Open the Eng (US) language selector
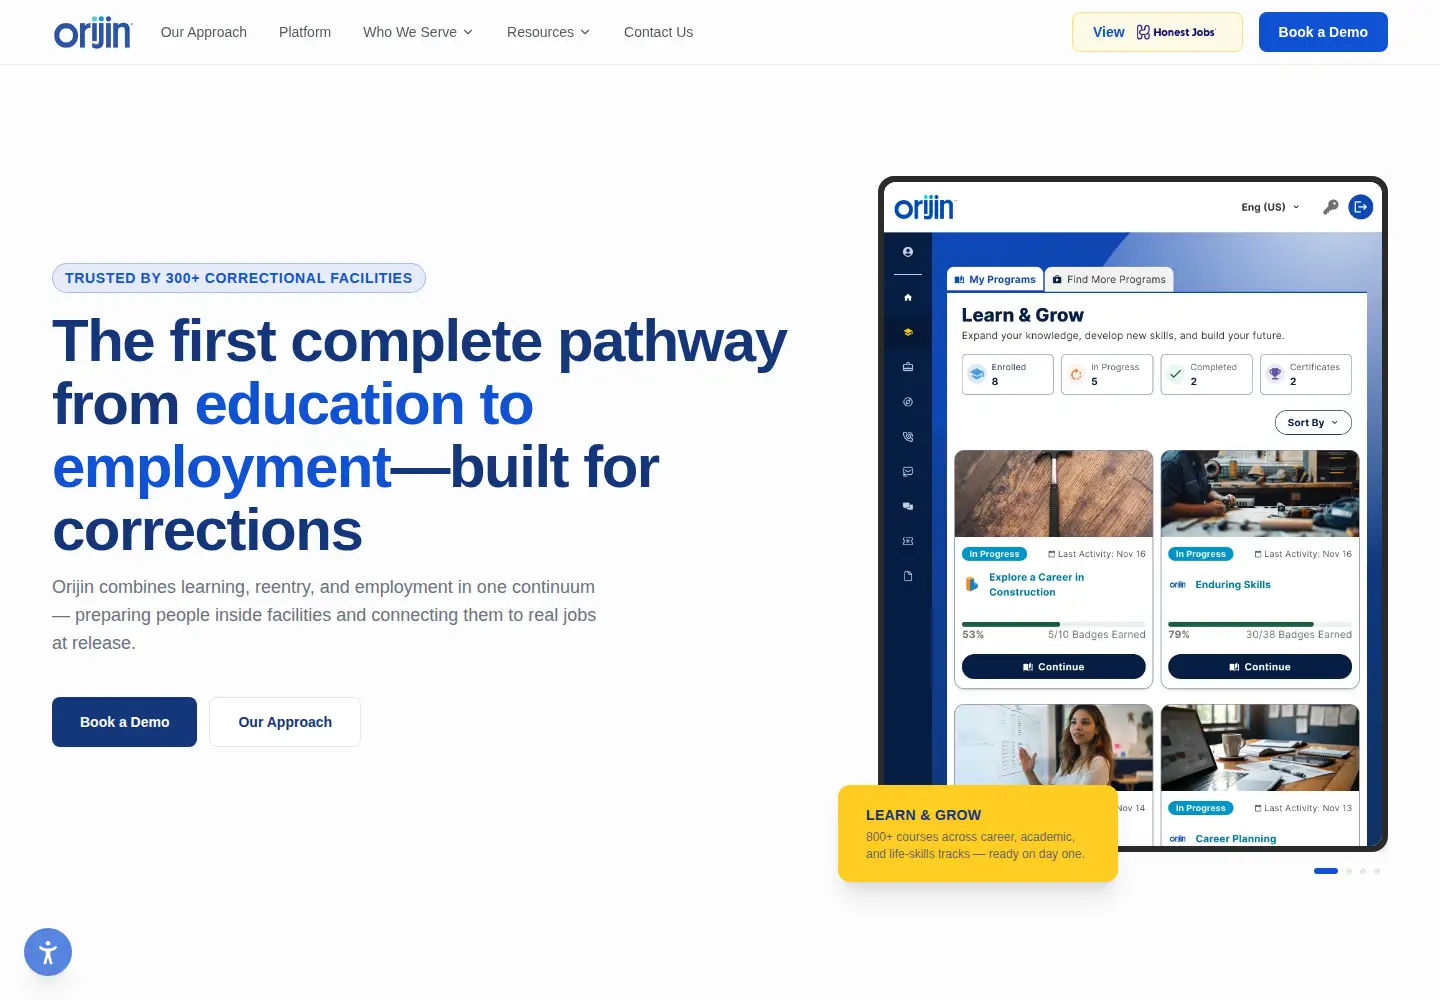1440x1000 pixels. point(1270,207)
